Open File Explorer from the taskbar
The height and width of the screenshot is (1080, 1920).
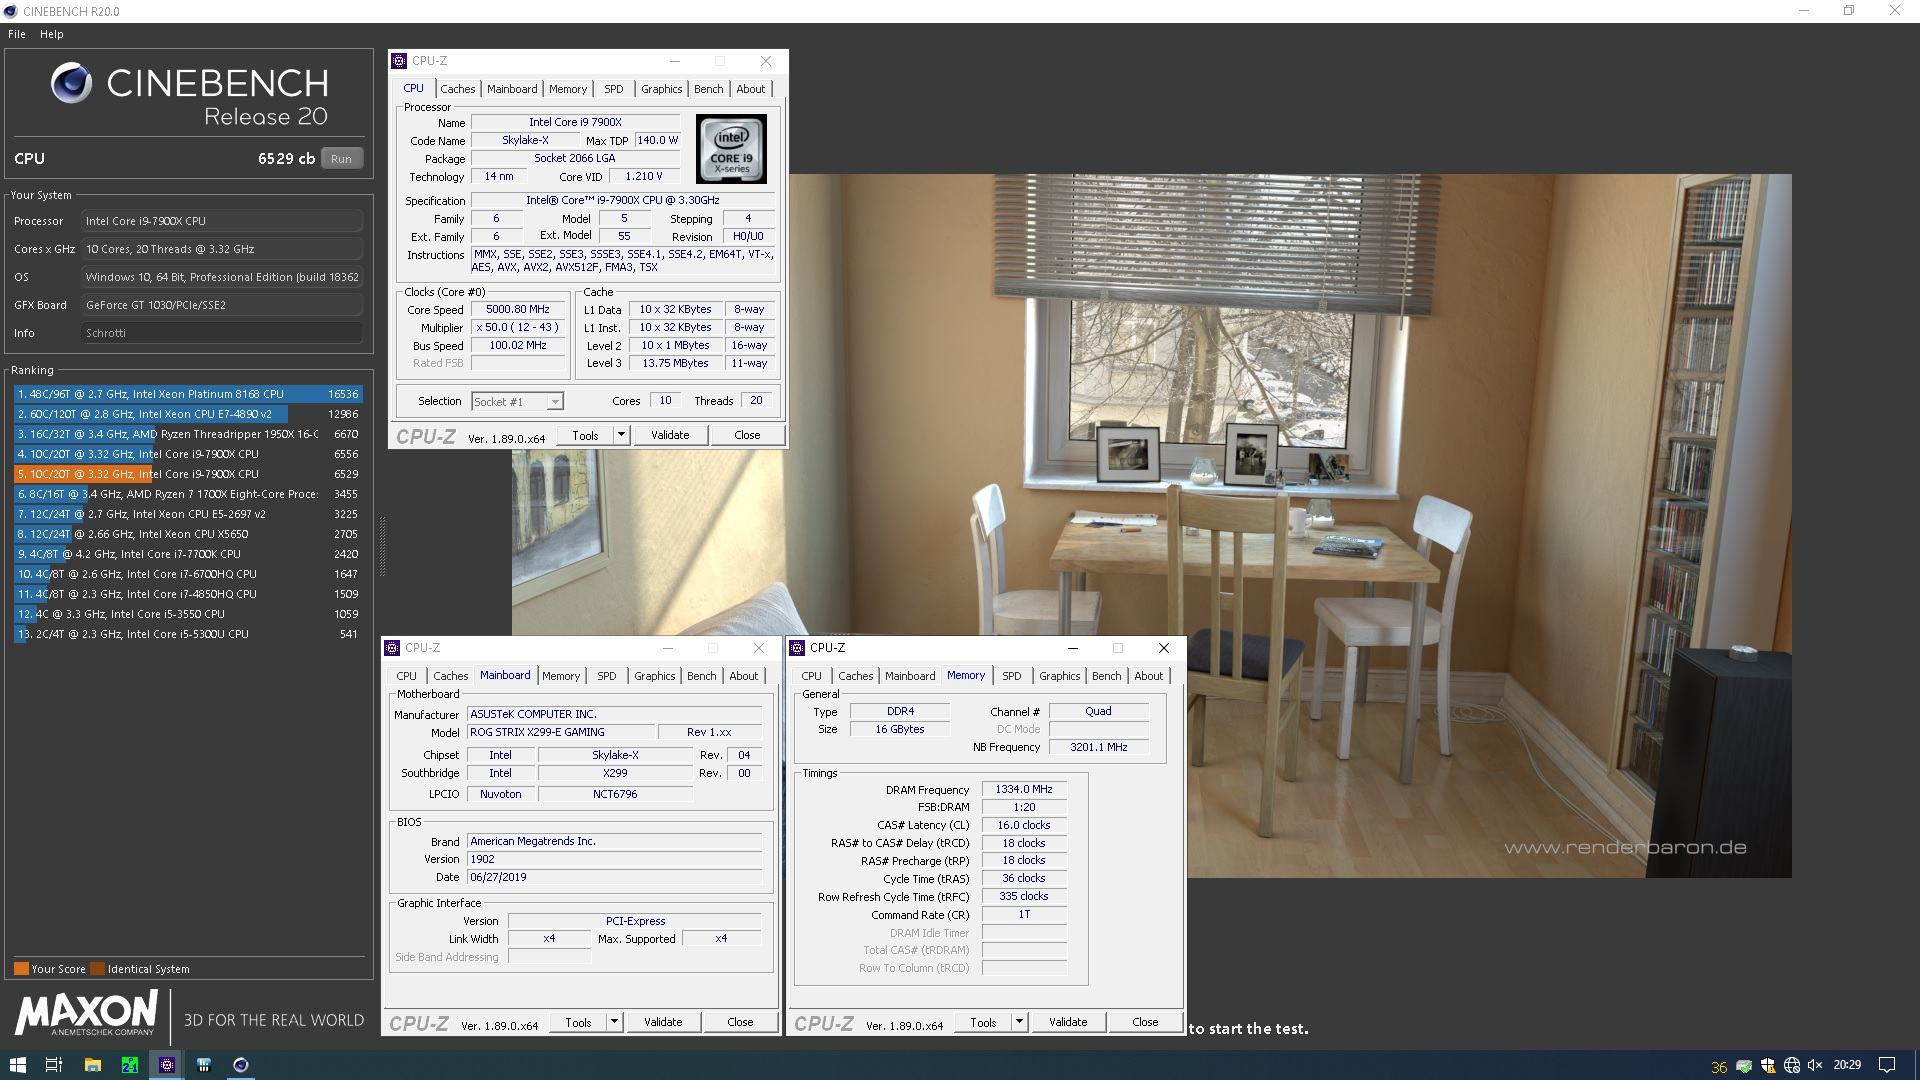[92, 1065]
